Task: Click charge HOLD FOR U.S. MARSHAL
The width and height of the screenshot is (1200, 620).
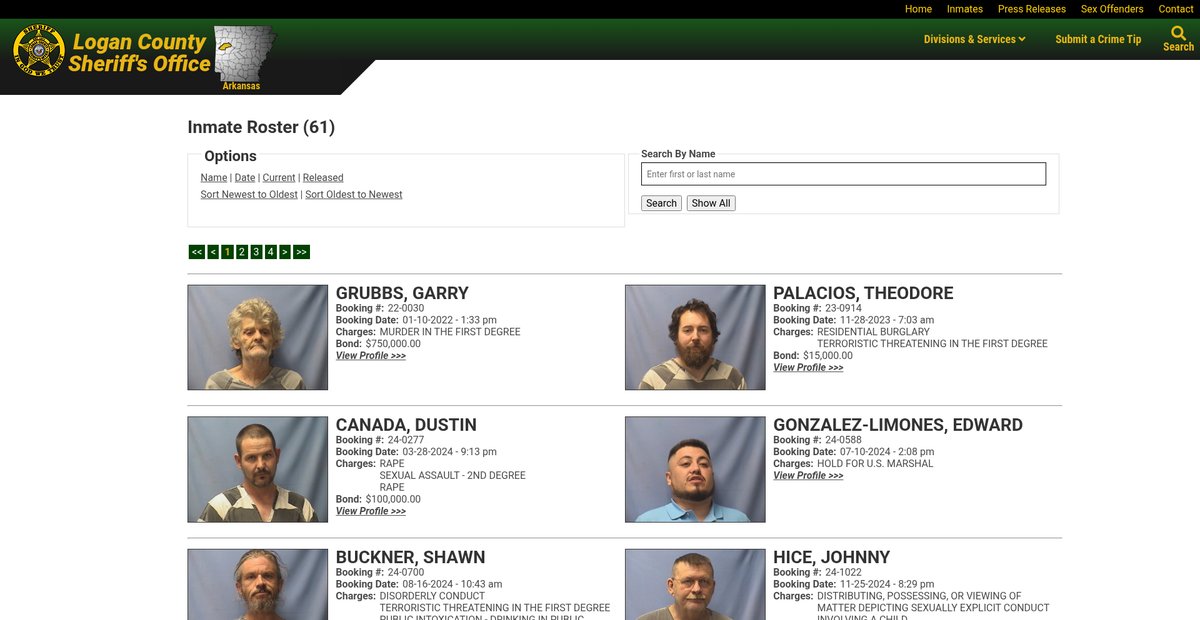Action: coord(875,464)
